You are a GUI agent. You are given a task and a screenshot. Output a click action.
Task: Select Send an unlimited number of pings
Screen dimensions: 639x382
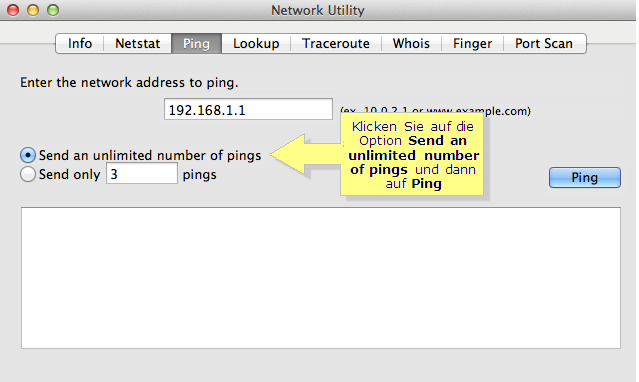28,155
